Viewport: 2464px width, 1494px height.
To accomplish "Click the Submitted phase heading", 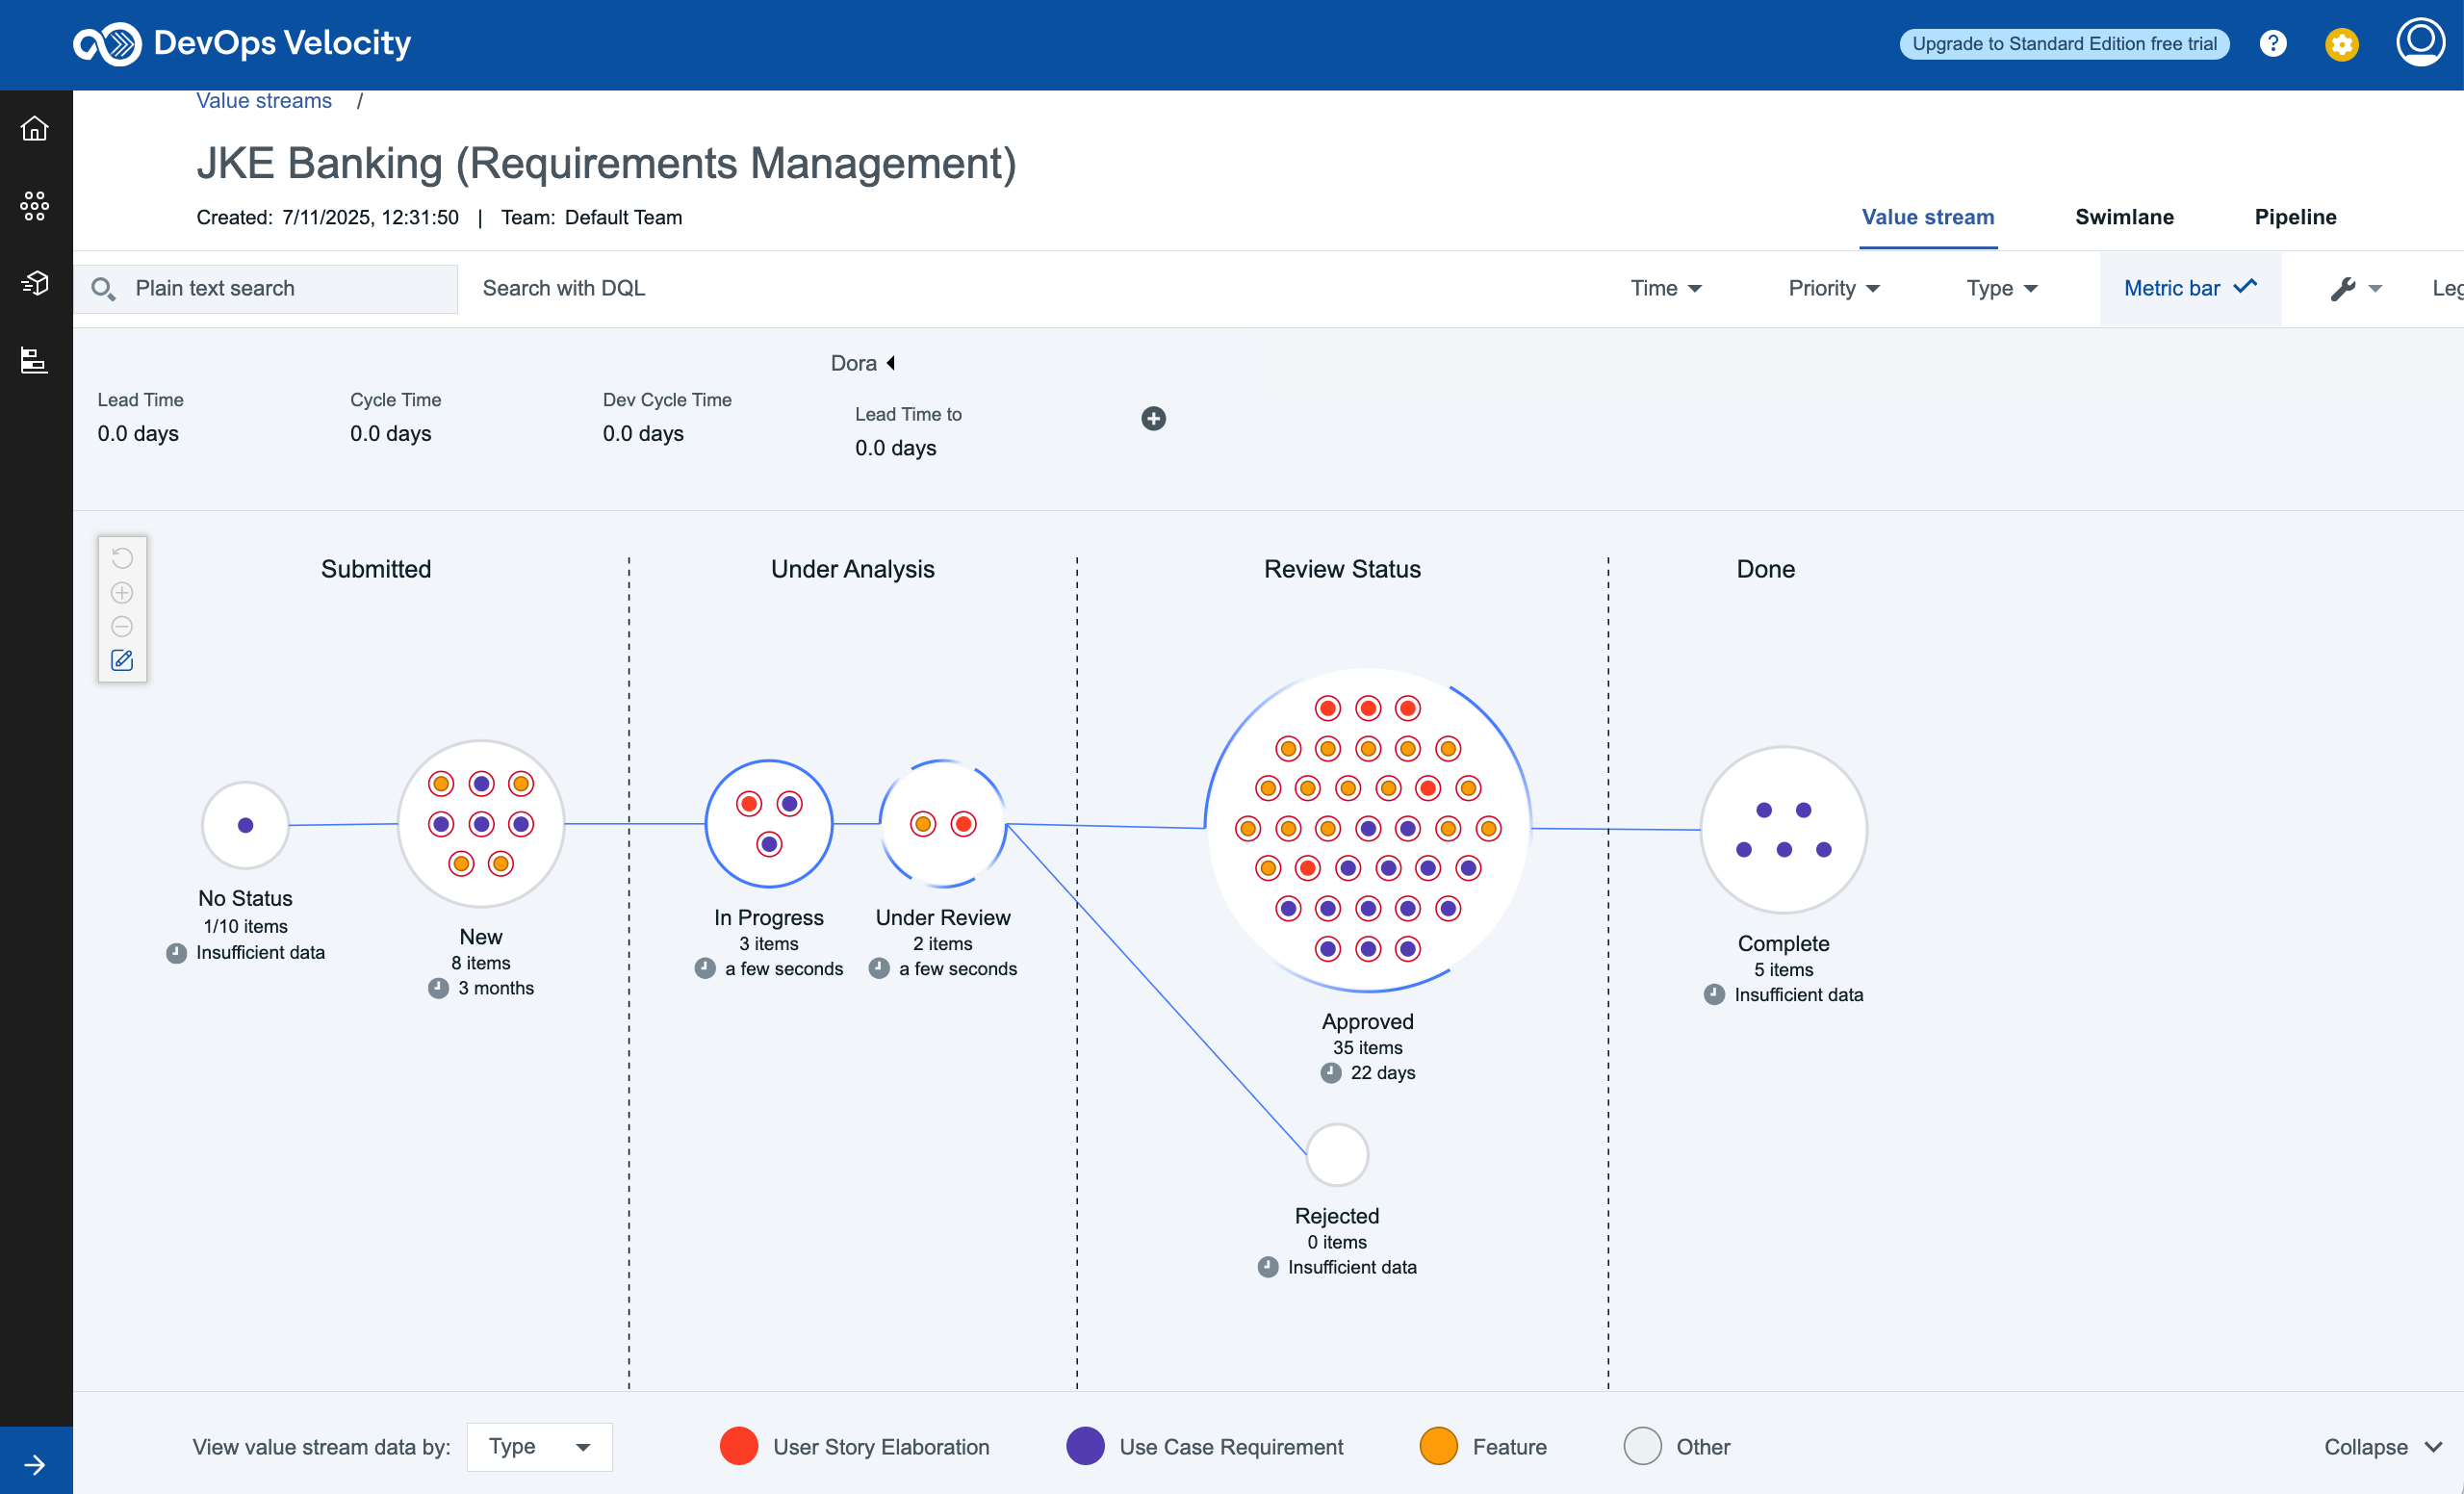I will click(x=376, y=569).
